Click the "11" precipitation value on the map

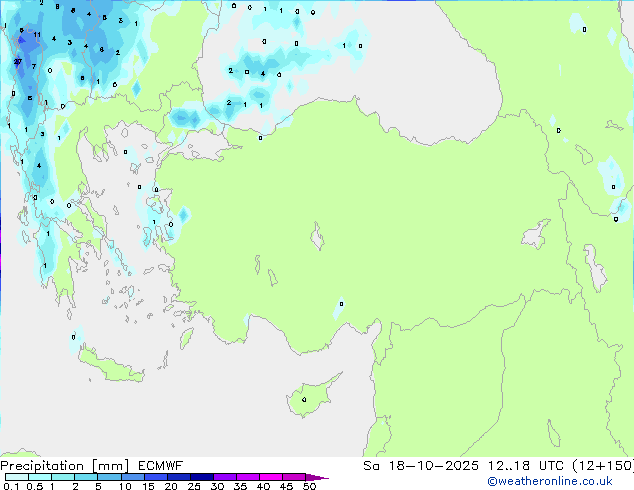pyautogui.click(x=37, y=35)
